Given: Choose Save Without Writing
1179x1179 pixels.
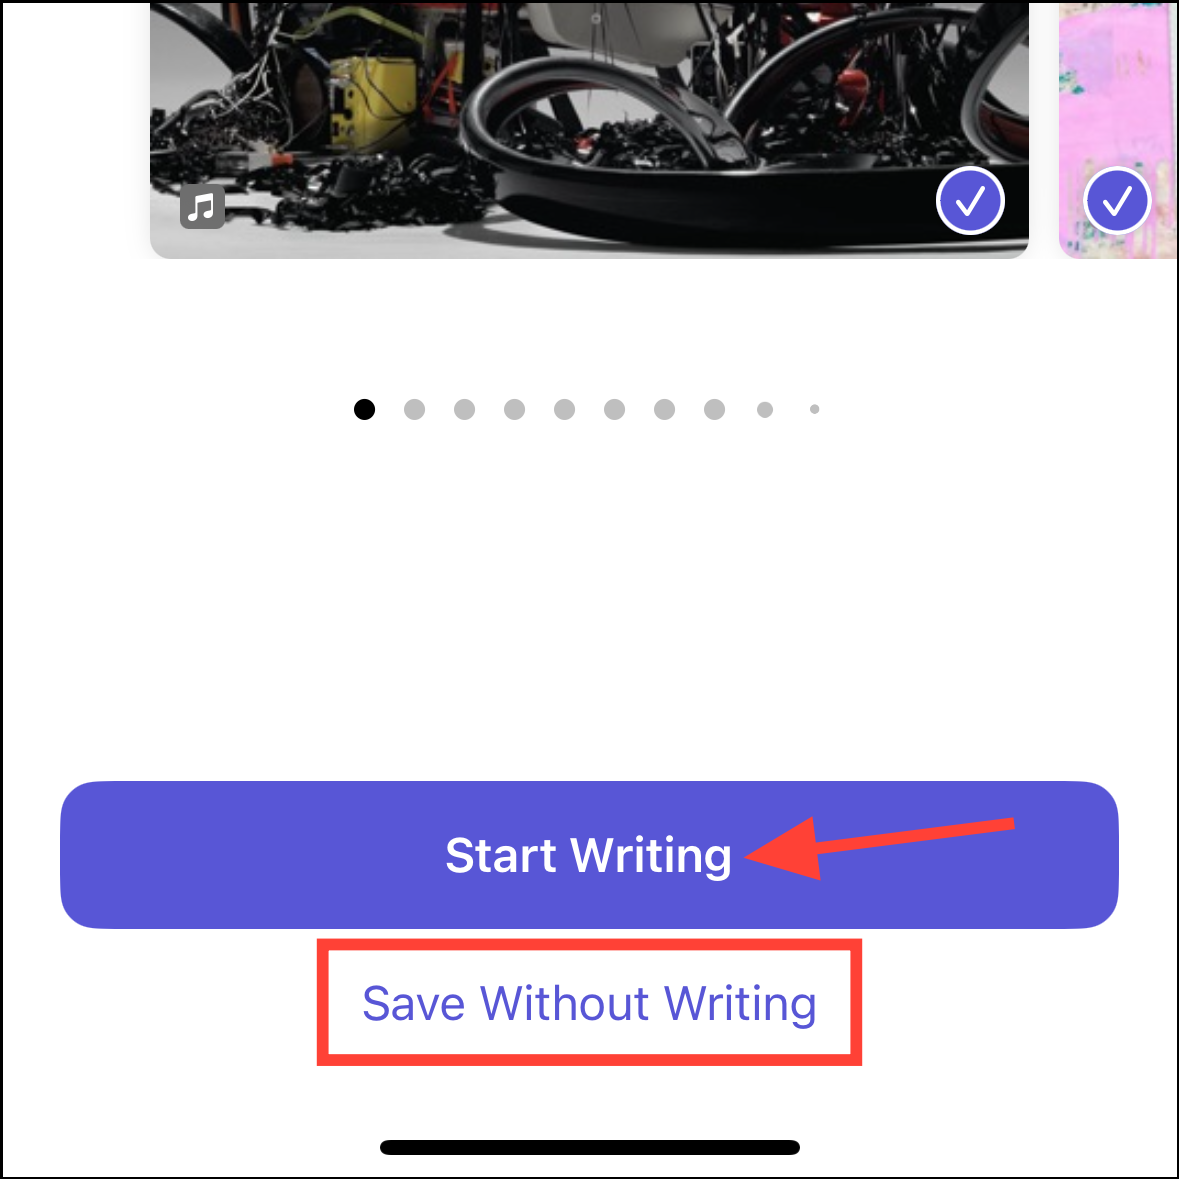Looking at the screenshot, I should pyautogui.click(x=590, y=1003).
